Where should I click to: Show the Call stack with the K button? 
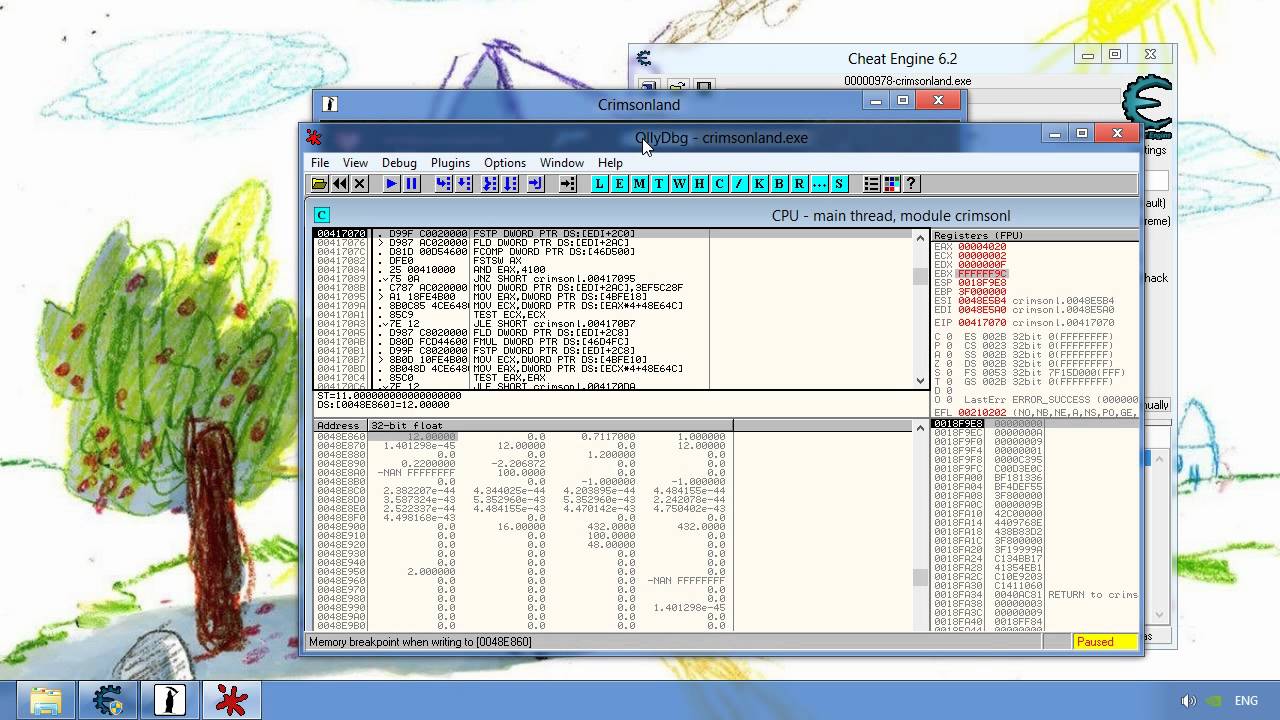pos(759,184)
